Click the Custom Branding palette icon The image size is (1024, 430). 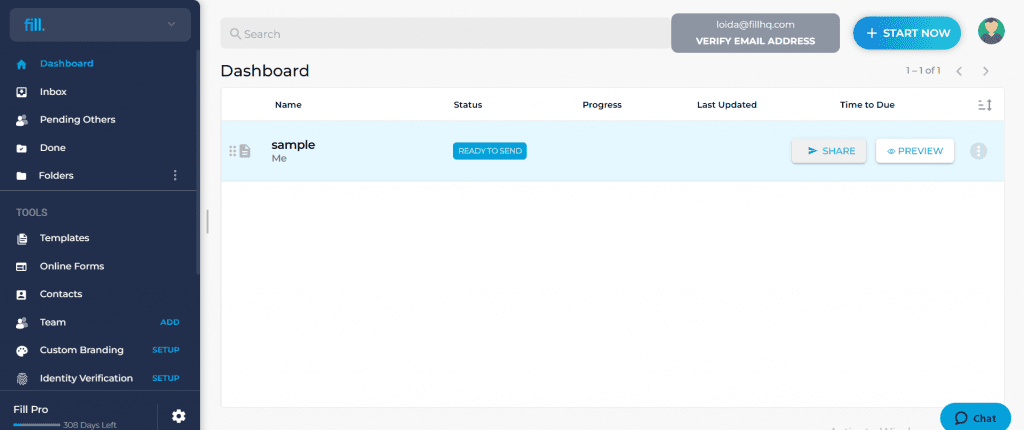click(22, 351)
